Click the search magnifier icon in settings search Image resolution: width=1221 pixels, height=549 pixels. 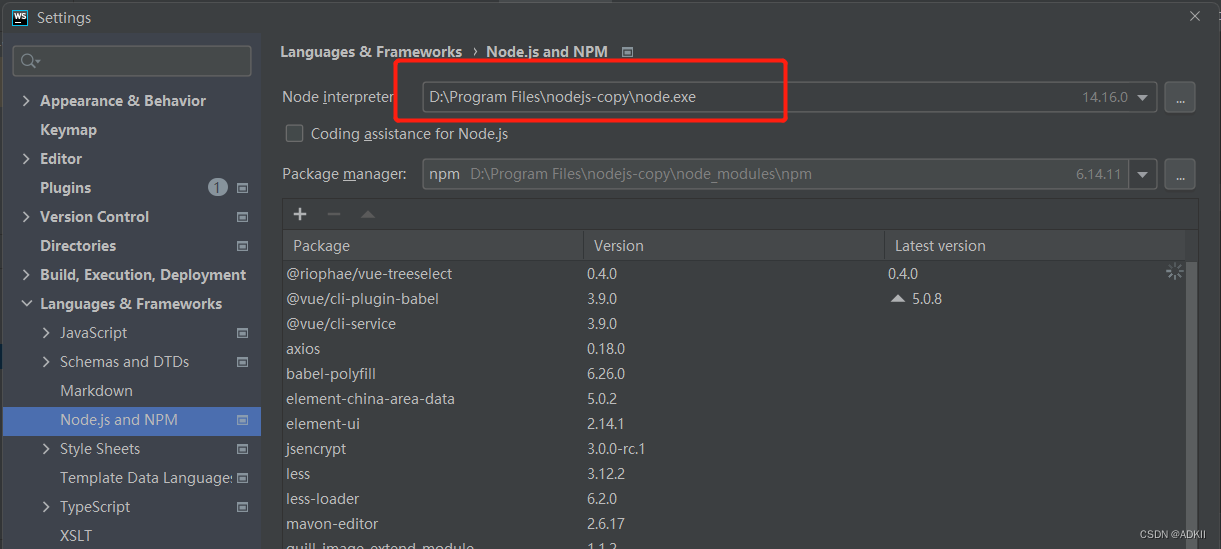[30, 62]
